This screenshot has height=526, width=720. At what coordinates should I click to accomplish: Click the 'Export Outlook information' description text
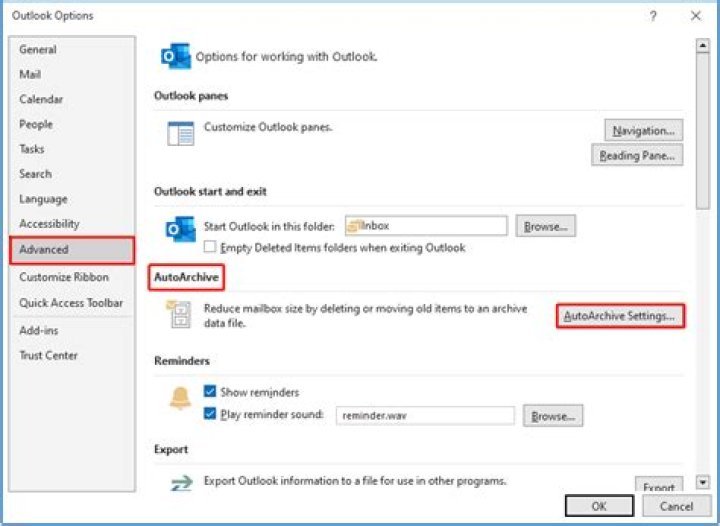[355, 481]
